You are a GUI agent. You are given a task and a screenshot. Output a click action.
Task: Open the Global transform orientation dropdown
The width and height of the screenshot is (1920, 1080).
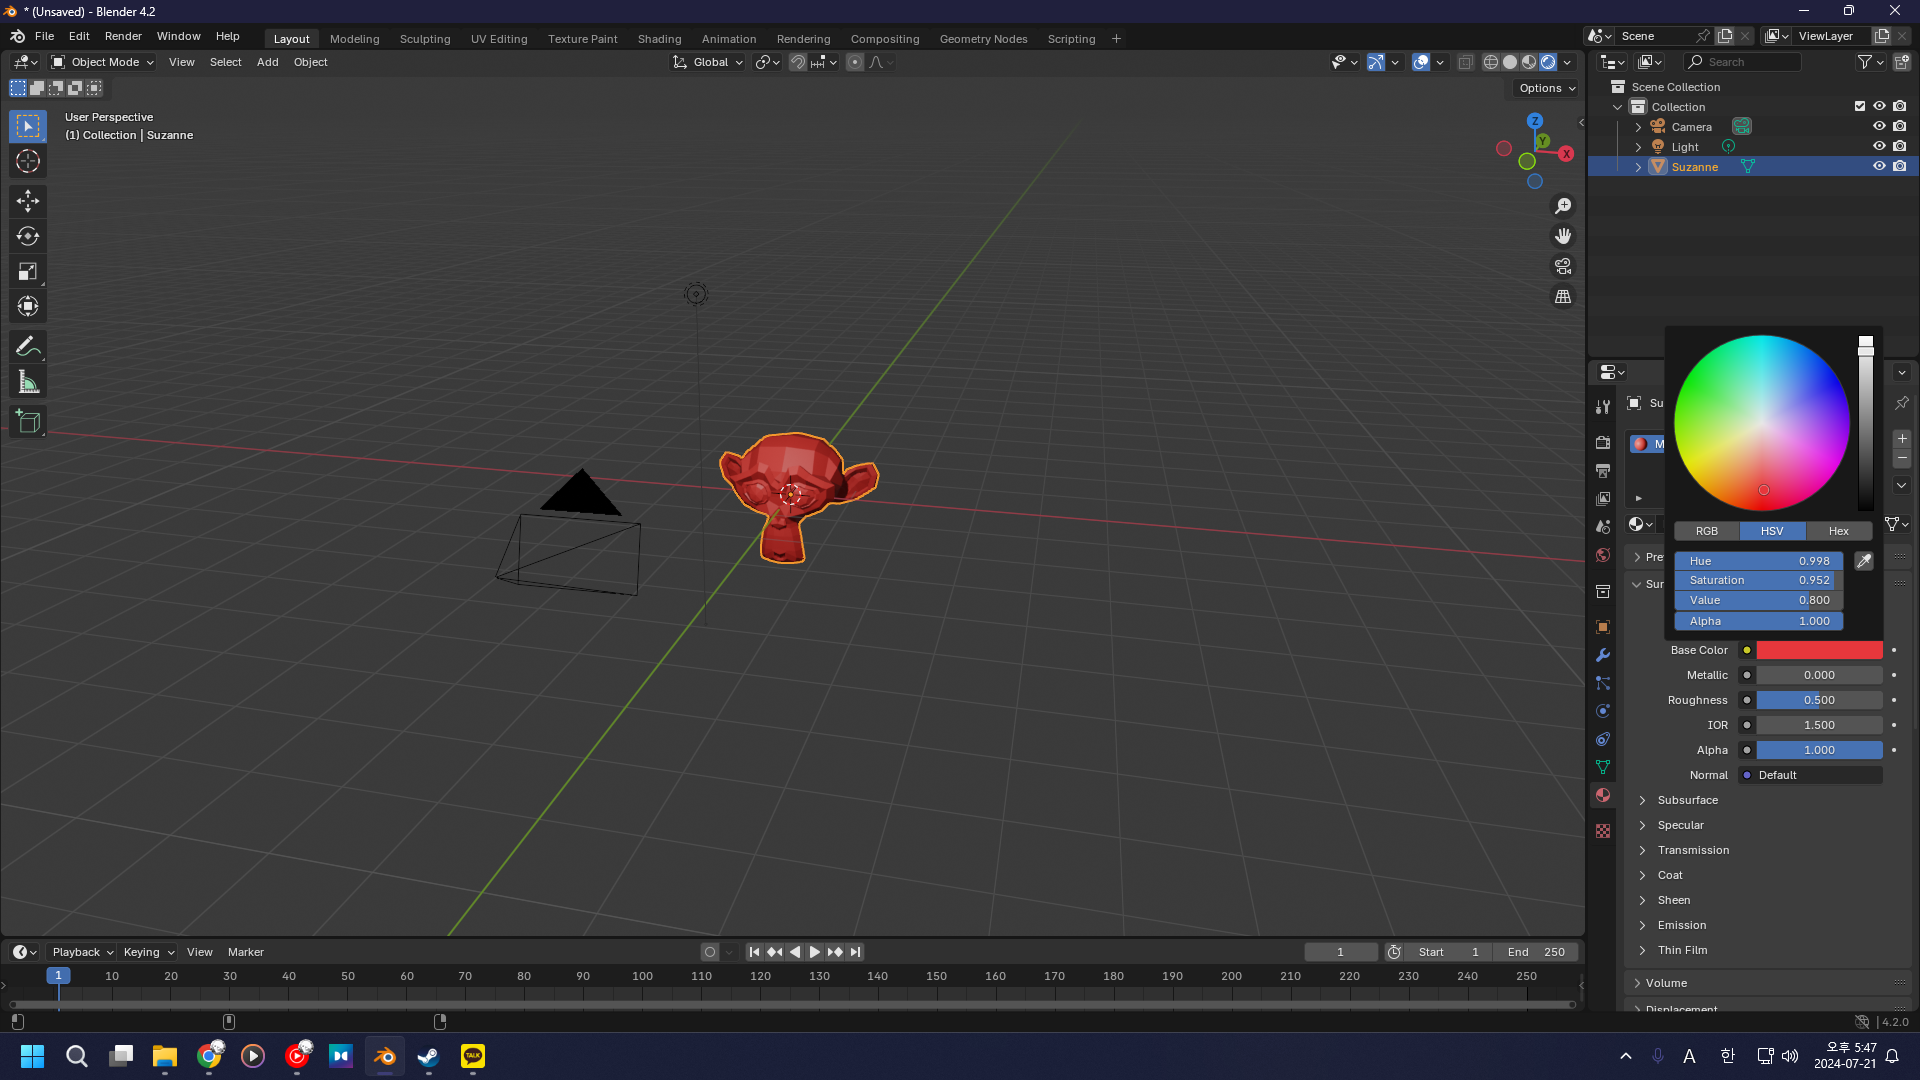708,62
